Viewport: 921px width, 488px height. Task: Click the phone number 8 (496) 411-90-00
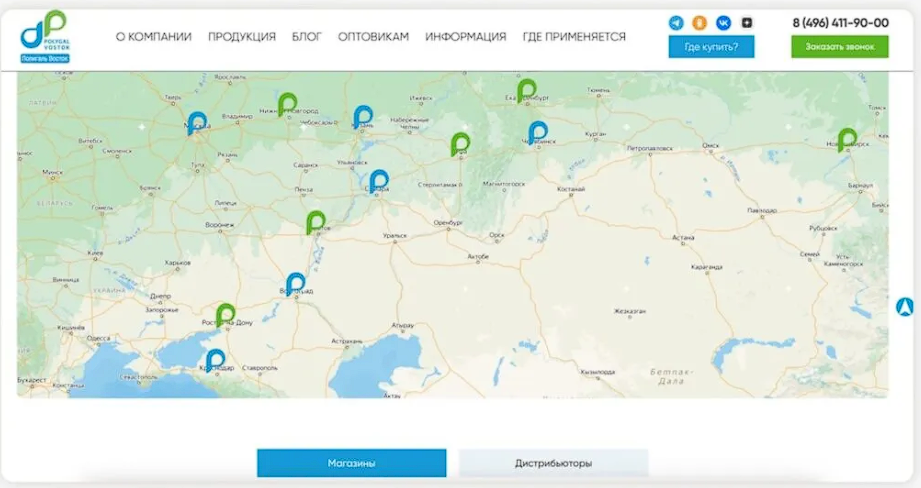pyautogui.click(x=840, y=22)
